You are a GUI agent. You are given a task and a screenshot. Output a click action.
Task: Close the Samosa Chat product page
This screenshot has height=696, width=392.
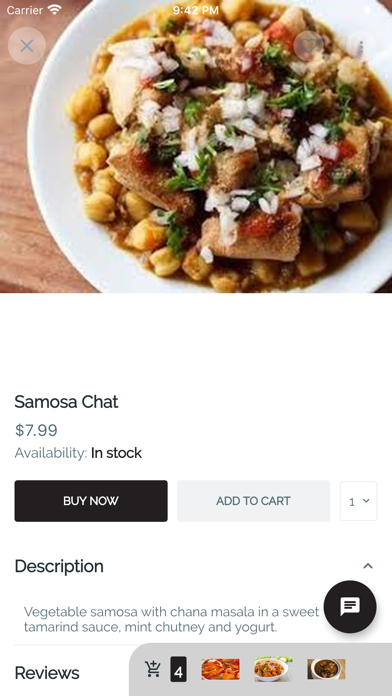click(27, 46)
